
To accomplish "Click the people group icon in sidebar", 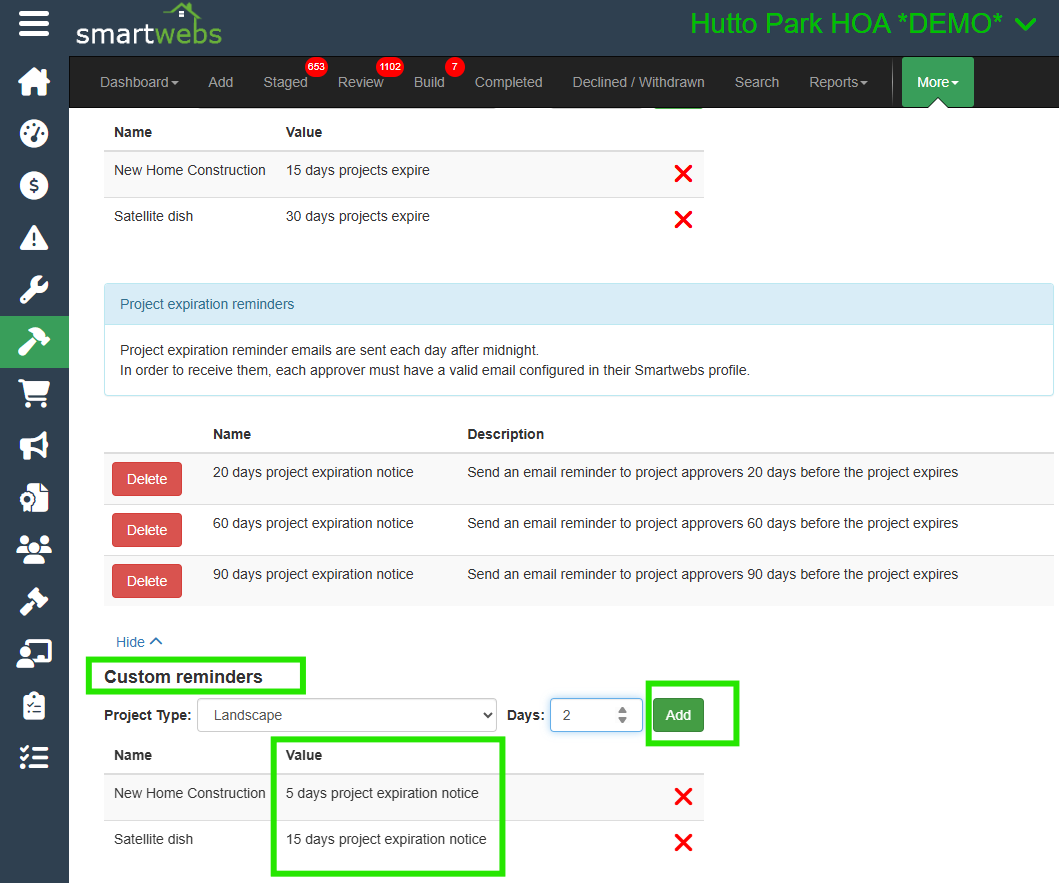I will click(34, 549).
